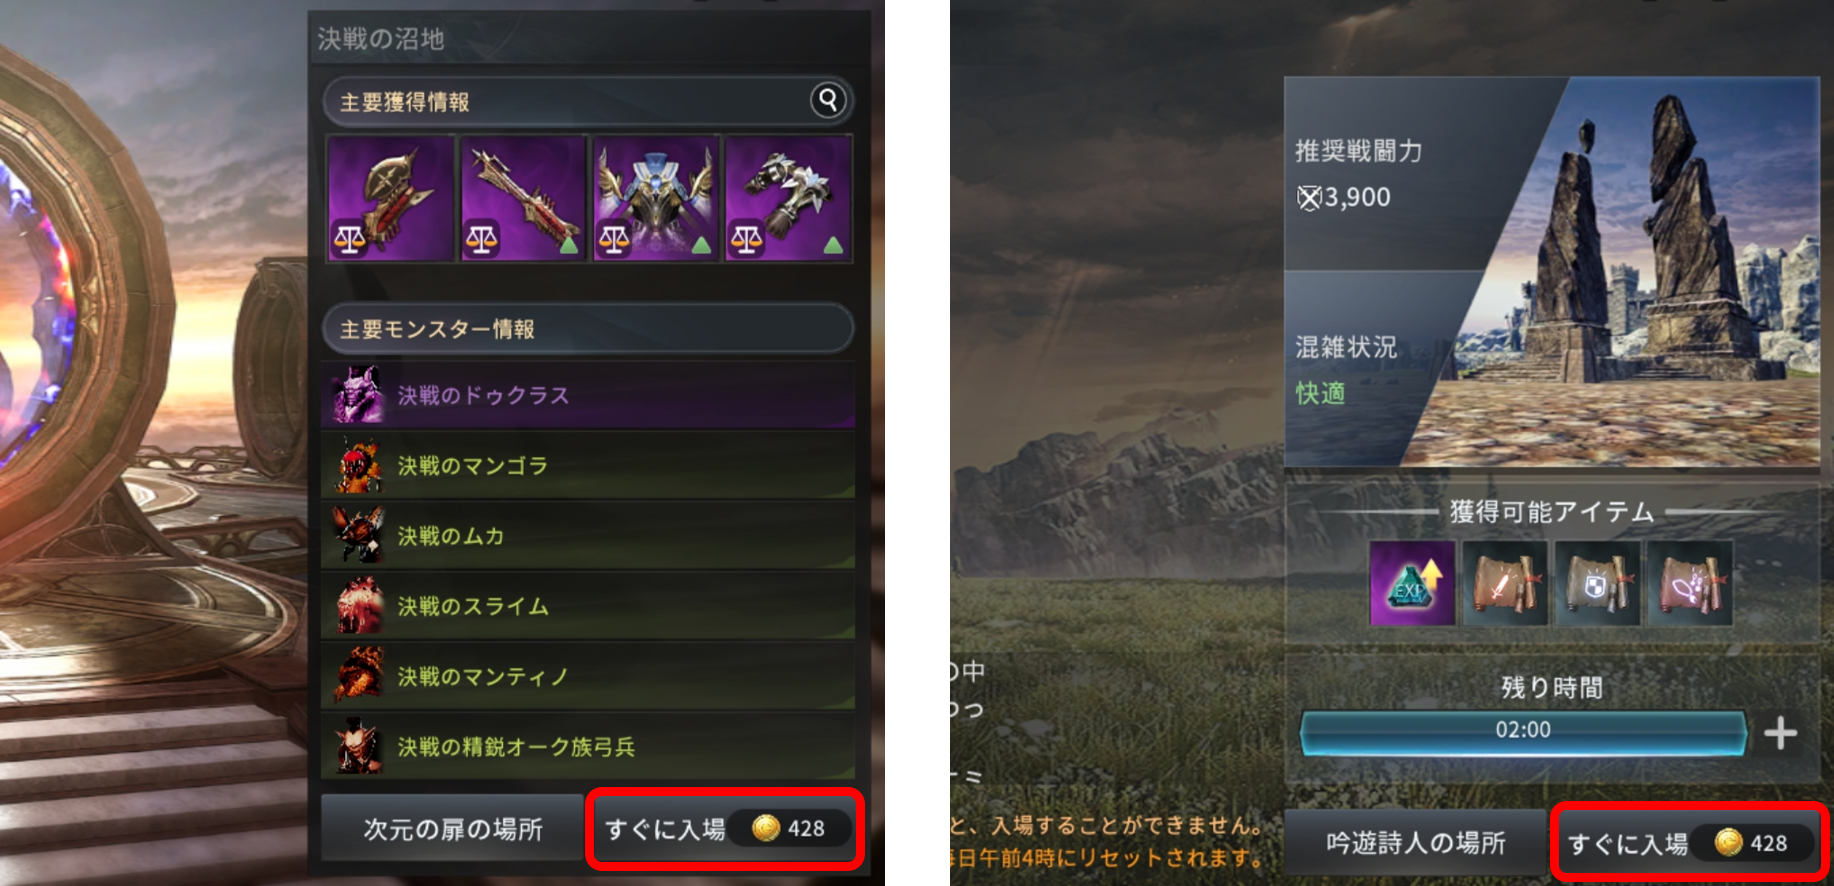Screen dimensions: 1834x886
Task: Select the gauntlet reward icon
Action: [789, 199]
